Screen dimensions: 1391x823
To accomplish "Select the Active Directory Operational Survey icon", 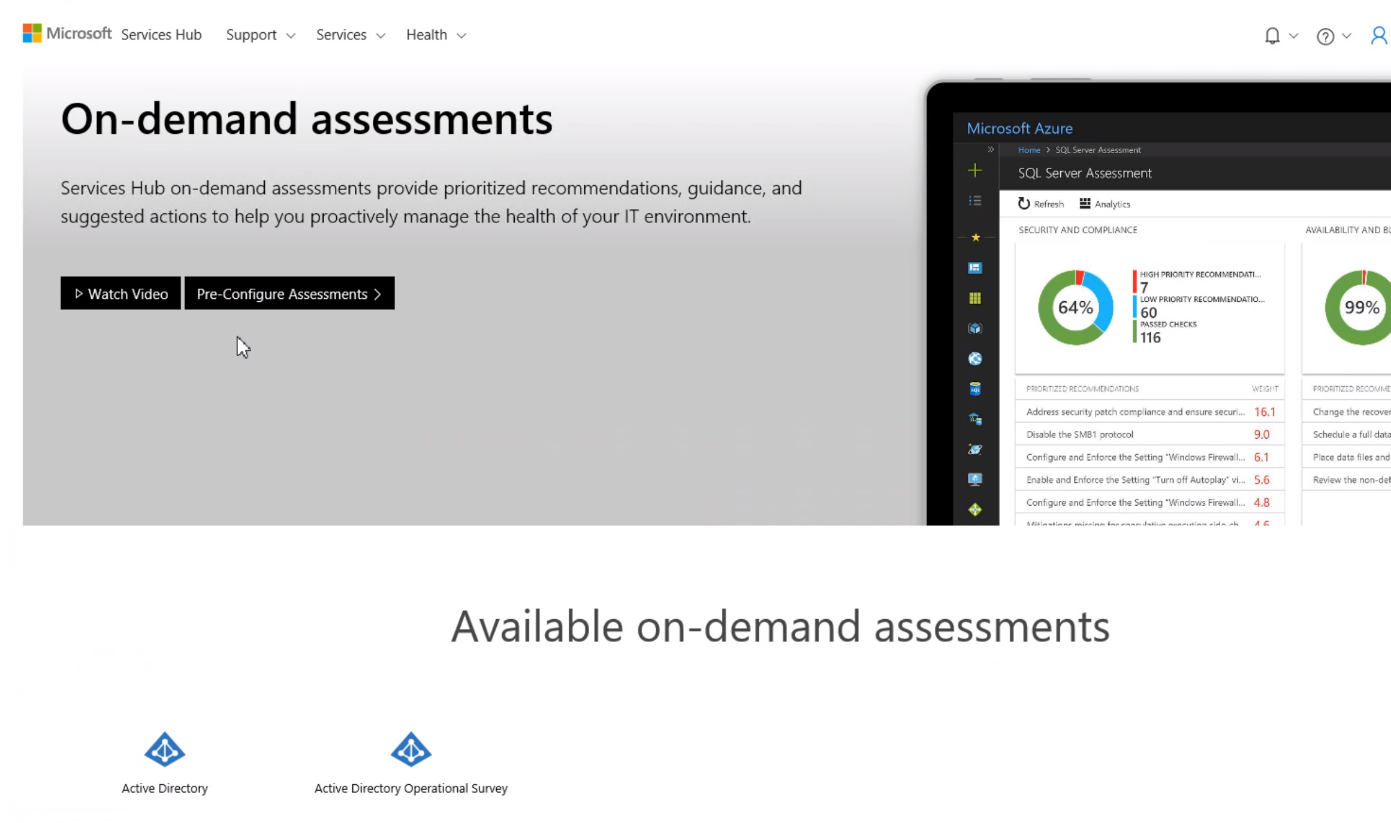I will (411, 749).
